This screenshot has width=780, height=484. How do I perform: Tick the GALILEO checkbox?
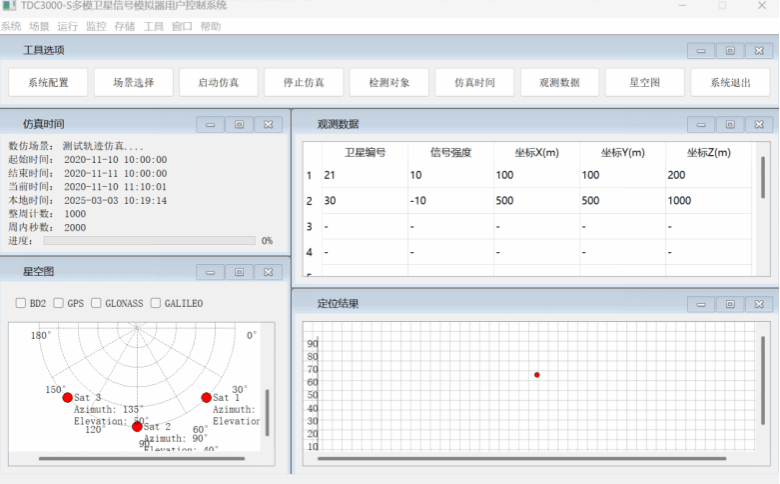[156, 303]
